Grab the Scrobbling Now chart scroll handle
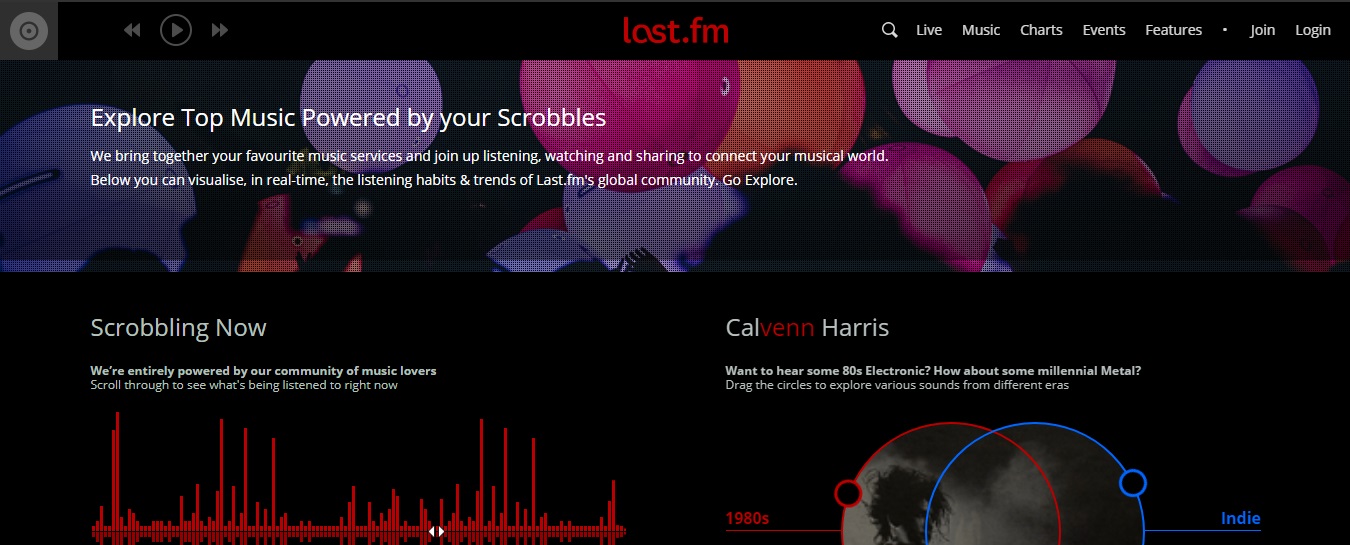The image size is (1350, 545). [436, 531]
